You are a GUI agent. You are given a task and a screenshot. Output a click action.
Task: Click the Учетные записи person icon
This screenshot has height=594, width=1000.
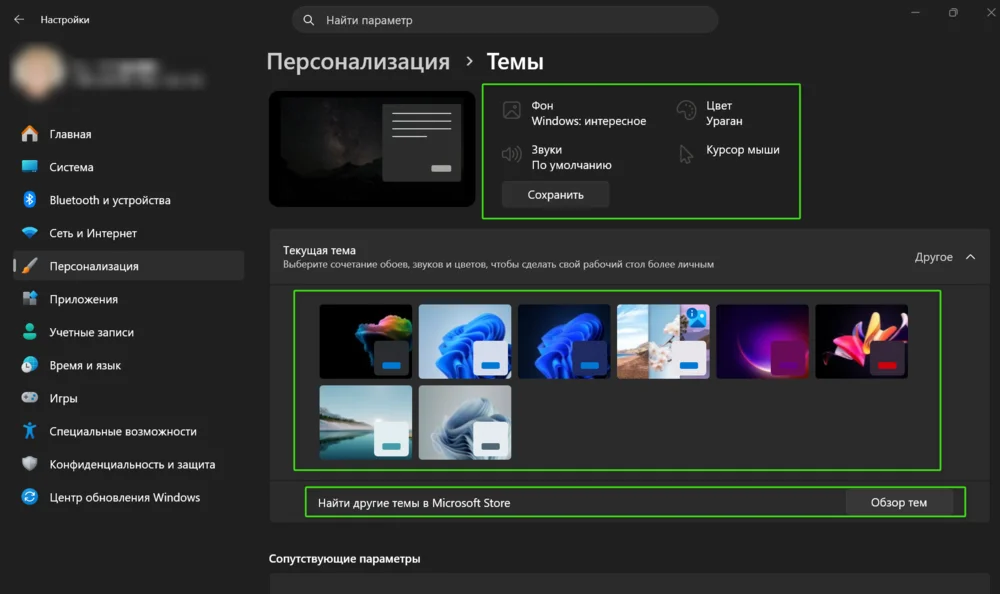coord(29,332)
